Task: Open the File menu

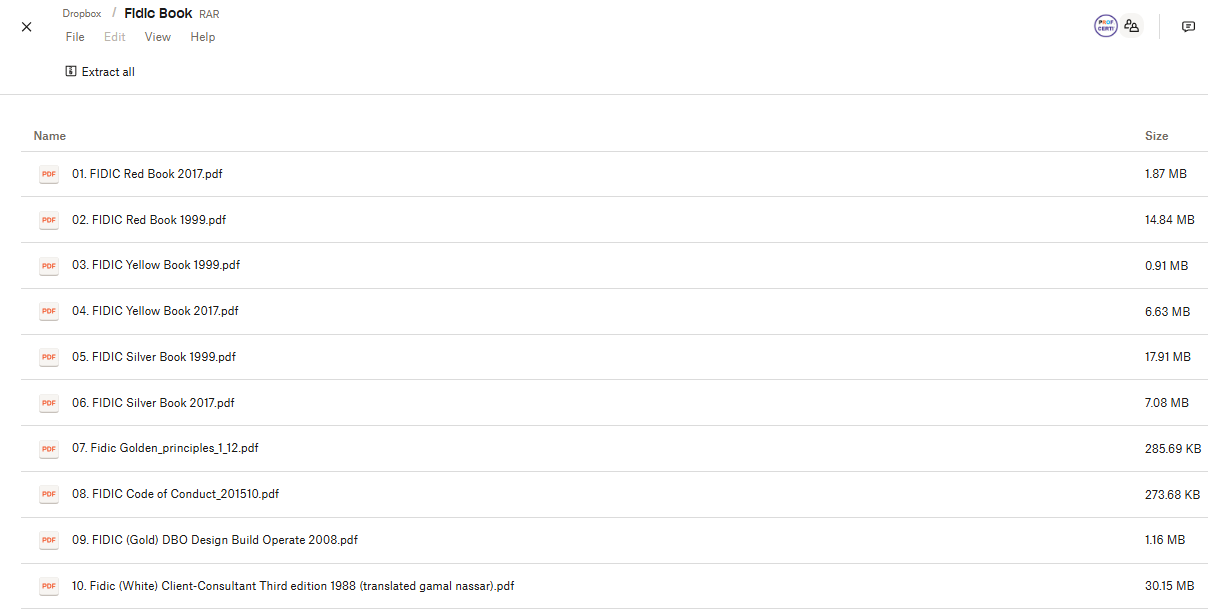Action: pos(75,37)
